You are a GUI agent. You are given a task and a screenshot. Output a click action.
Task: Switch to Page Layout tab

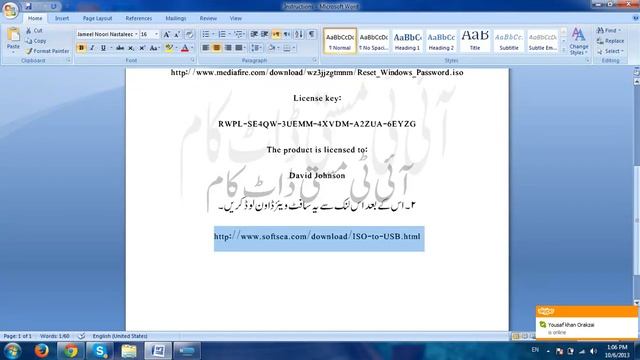pos(97,18)
